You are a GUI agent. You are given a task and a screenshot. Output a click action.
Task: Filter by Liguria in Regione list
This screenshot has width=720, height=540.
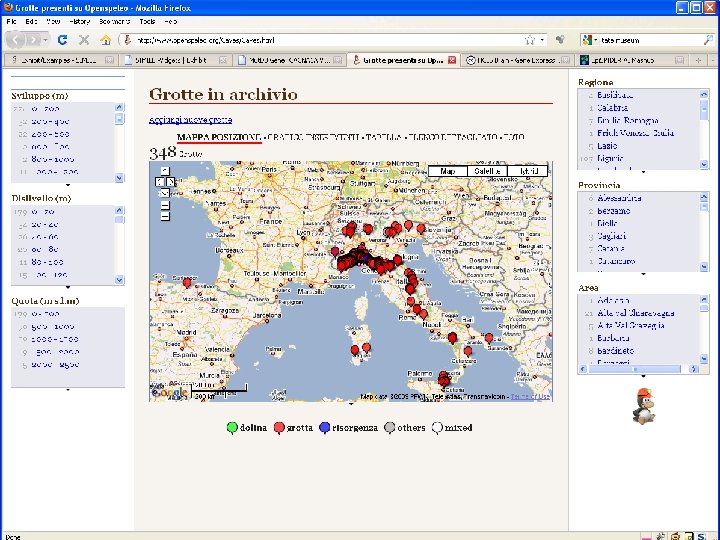[x=610, y=158]
